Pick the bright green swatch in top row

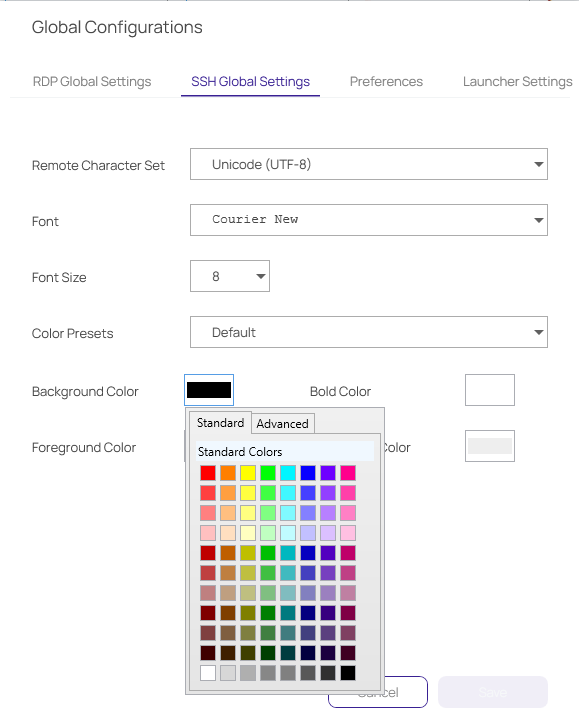click(x=268, y=473)
